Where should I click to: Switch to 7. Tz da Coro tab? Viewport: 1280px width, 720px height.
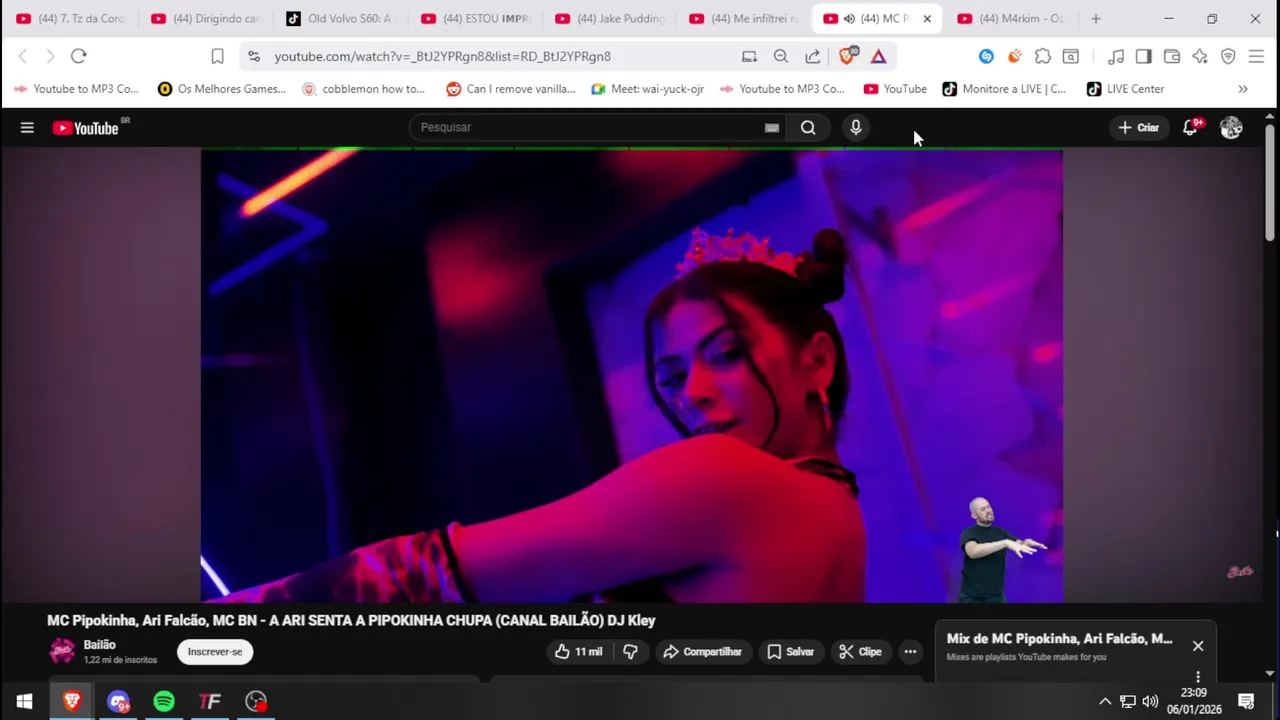tap(70, 18)
